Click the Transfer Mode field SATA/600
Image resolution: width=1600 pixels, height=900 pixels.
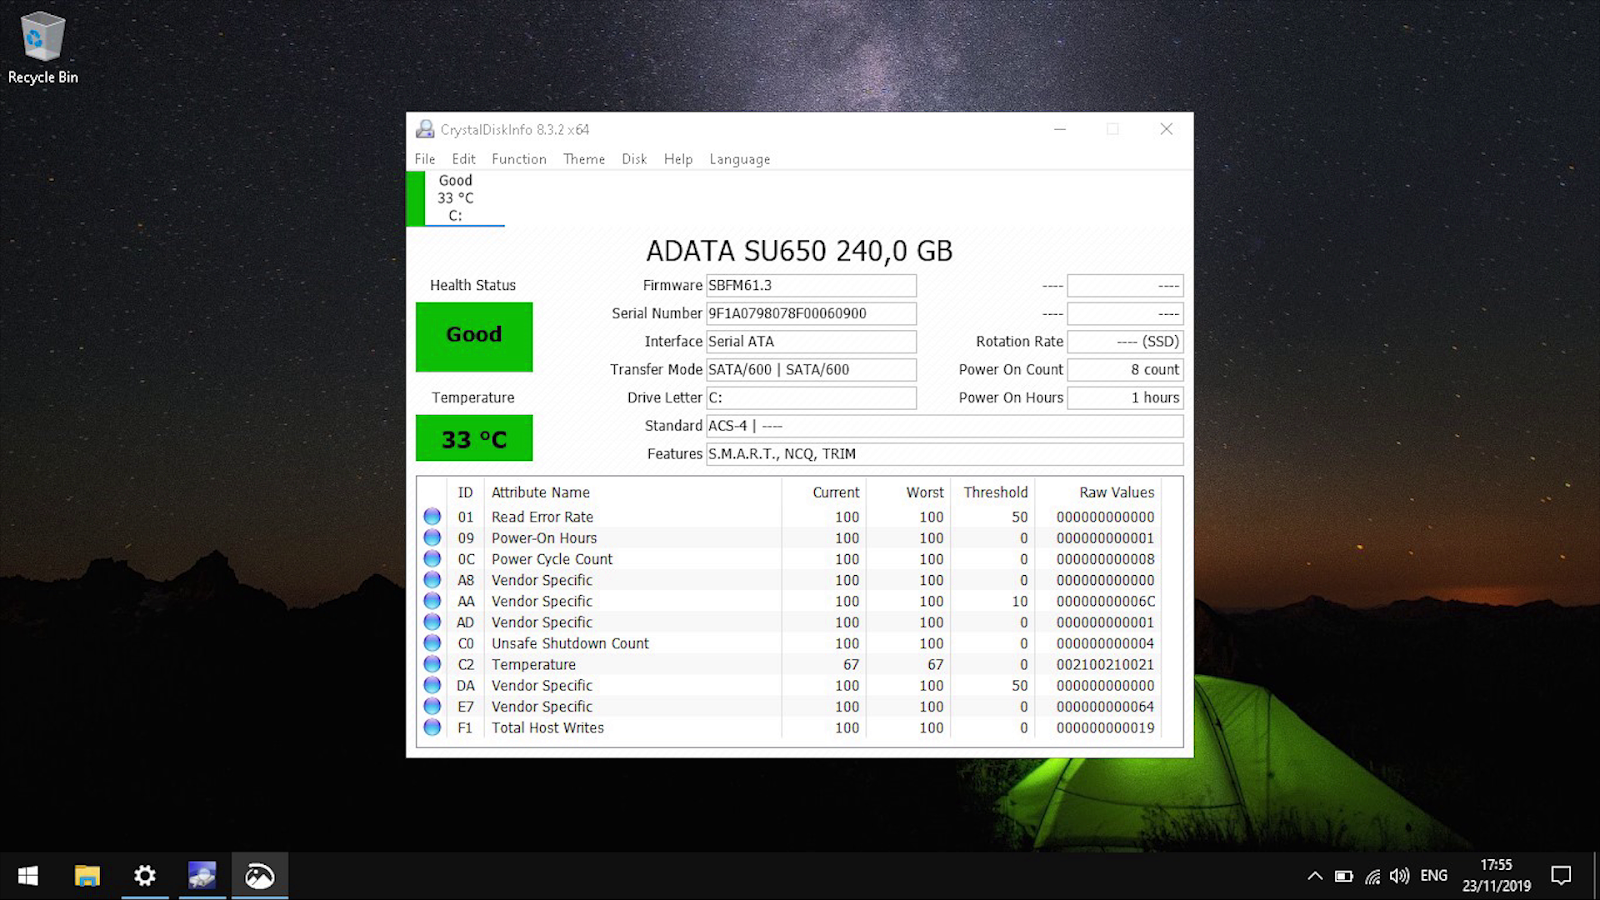[811, 369]
